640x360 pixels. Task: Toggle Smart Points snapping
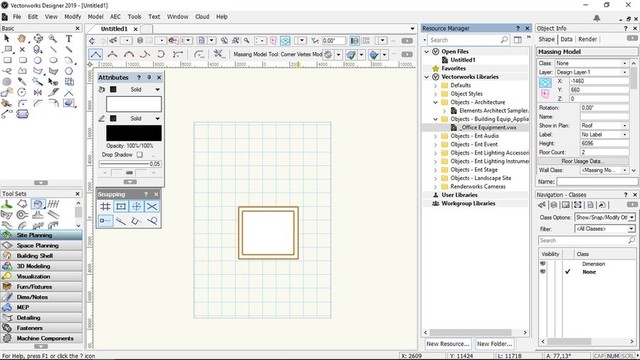coord(105,221)
